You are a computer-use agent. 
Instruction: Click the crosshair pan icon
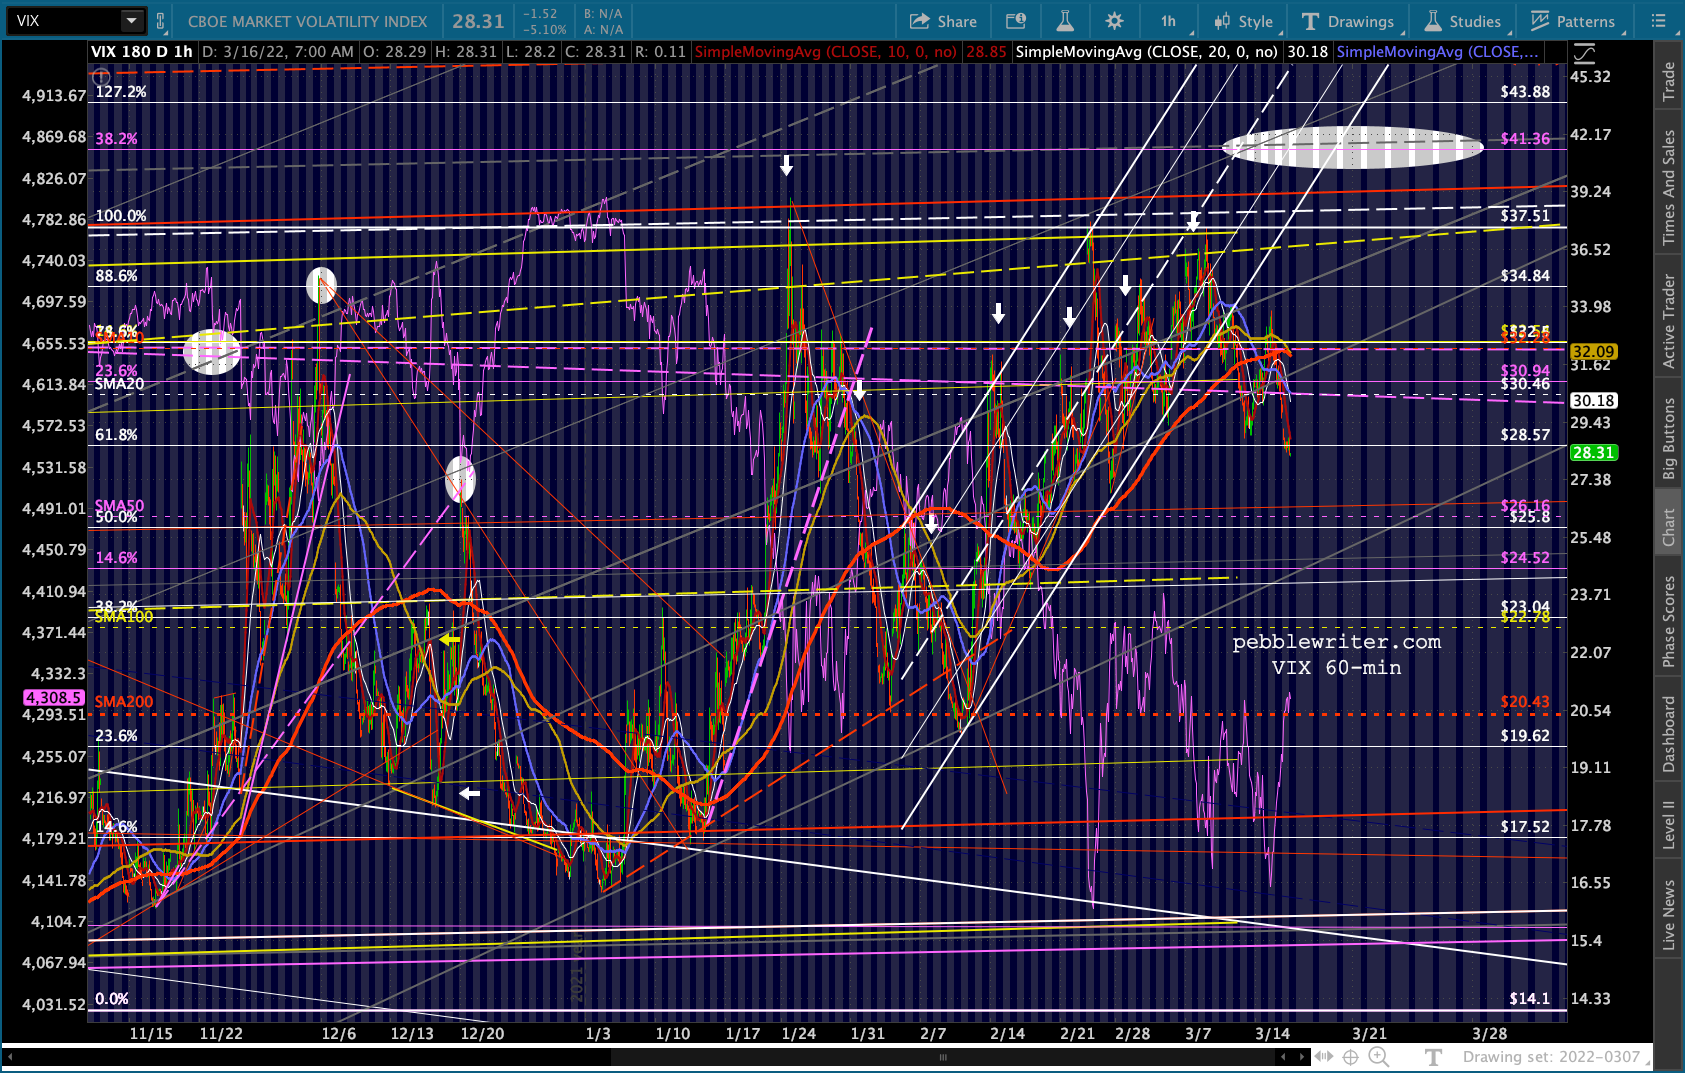coord(1351,1057)
